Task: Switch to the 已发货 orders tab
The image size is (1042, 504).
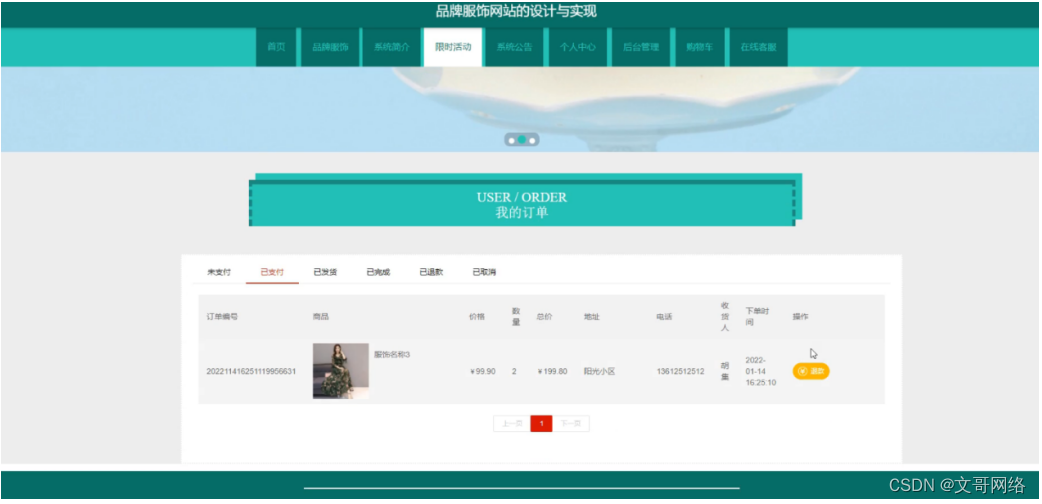Action: tap(325, 272)
